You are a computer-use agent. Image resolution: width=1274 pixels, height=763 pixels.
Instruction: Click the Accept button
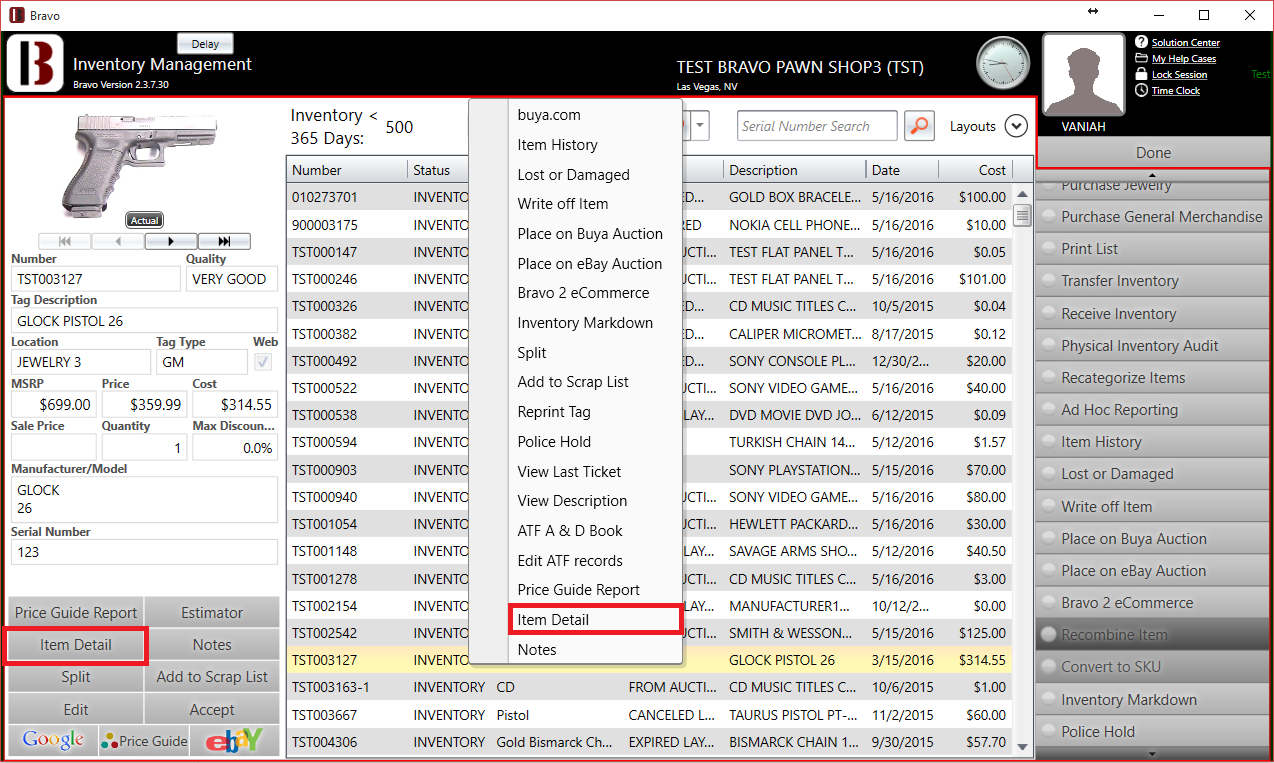point(212,710)
